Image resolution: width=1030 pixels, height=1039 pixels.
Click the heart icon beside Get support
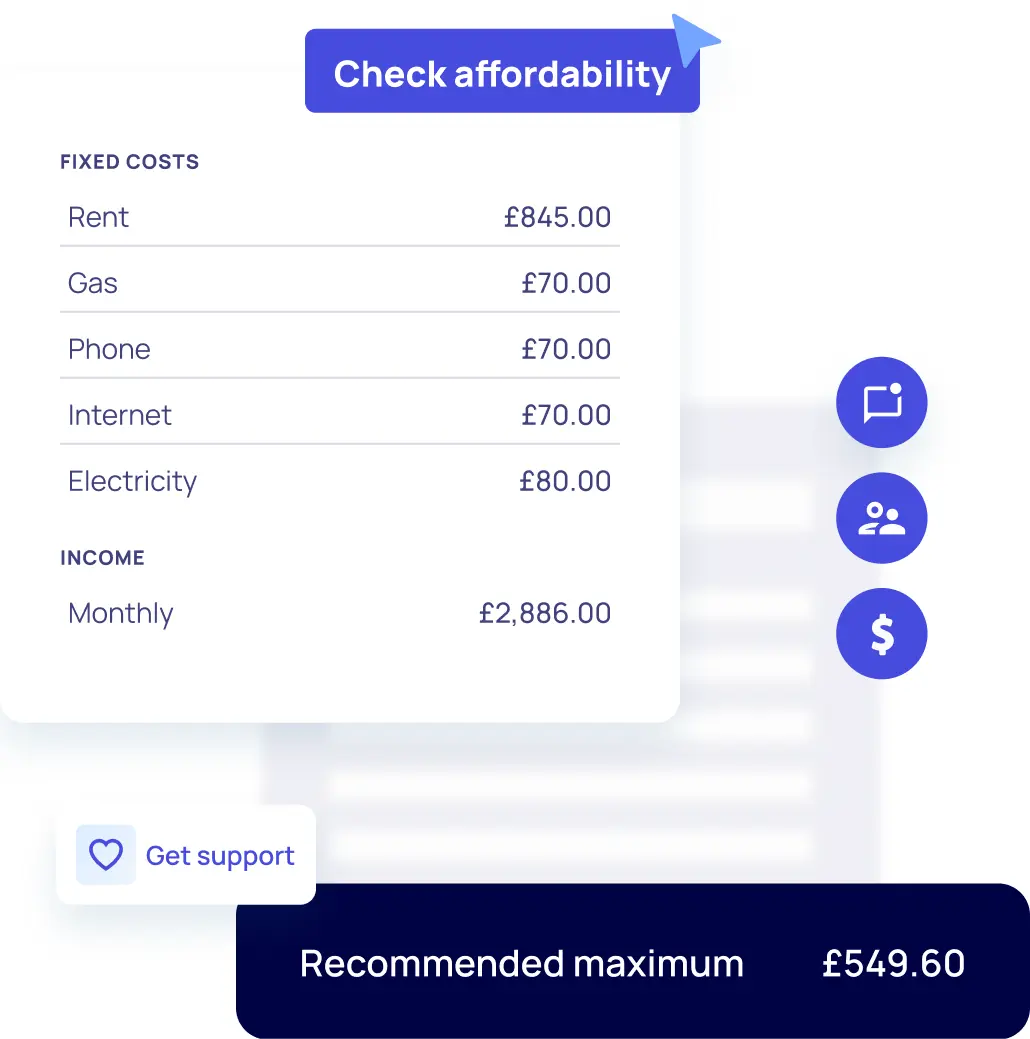[106, 854]
